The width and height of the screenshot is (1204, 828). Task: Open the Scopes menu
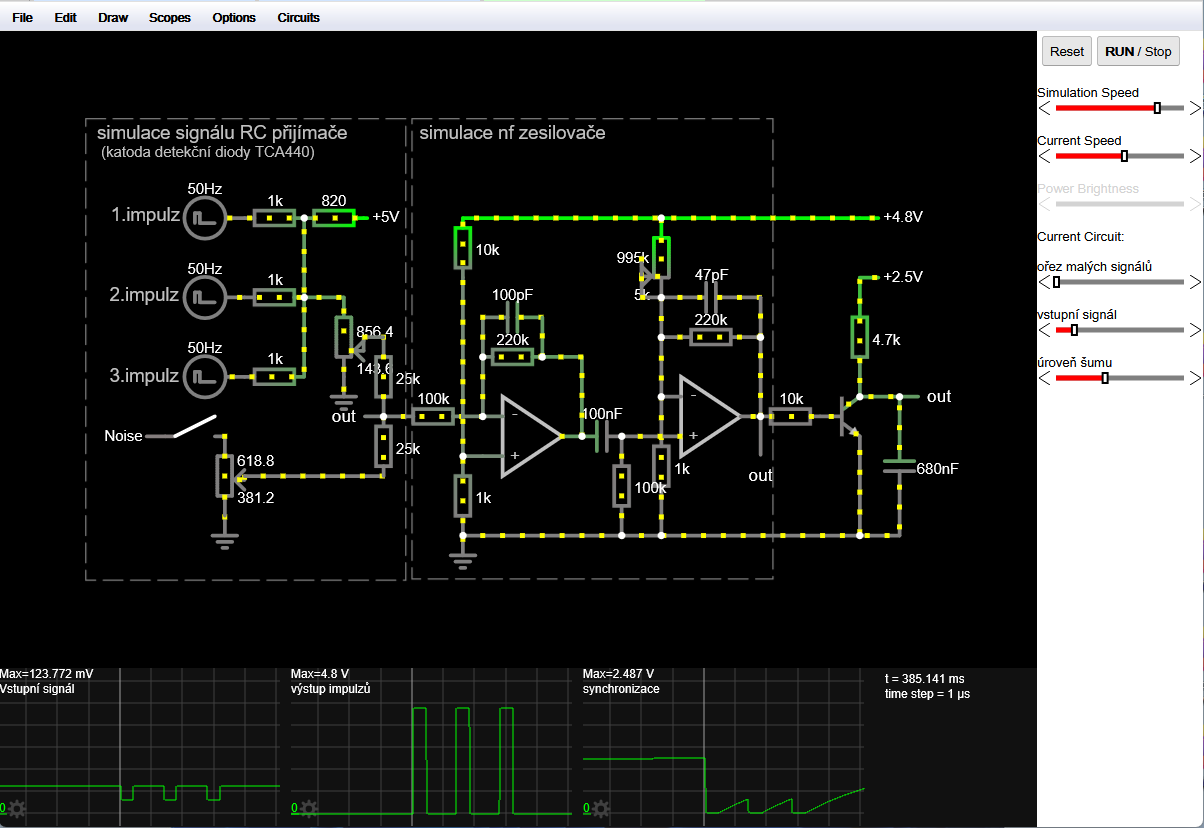(x=170, y=18)
